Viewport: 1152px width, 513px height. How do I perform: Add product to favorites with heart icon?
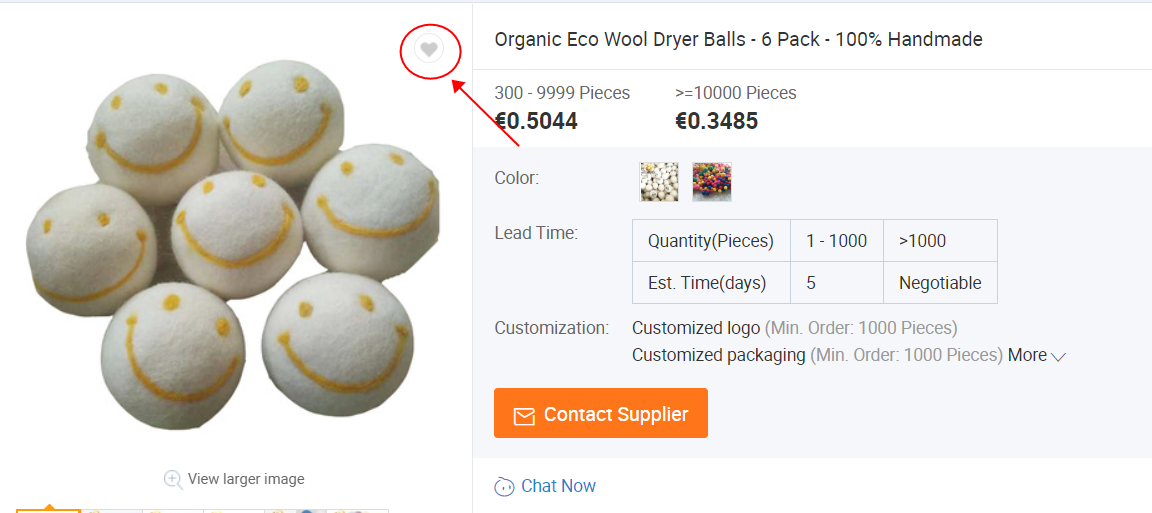pyautogui.click(x=429, y=50)
